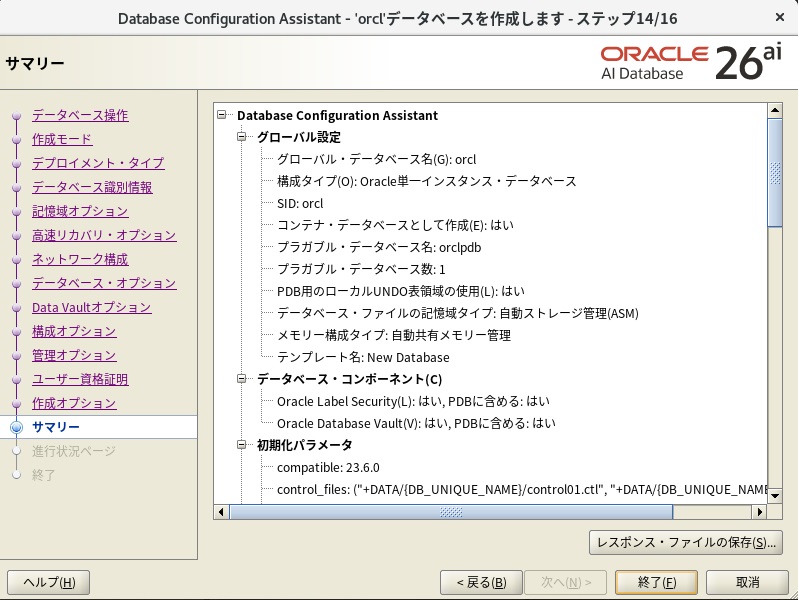Click レスポンス・ファイルの保存(S)... button
798x600 pixels.
tap(686, 542)
